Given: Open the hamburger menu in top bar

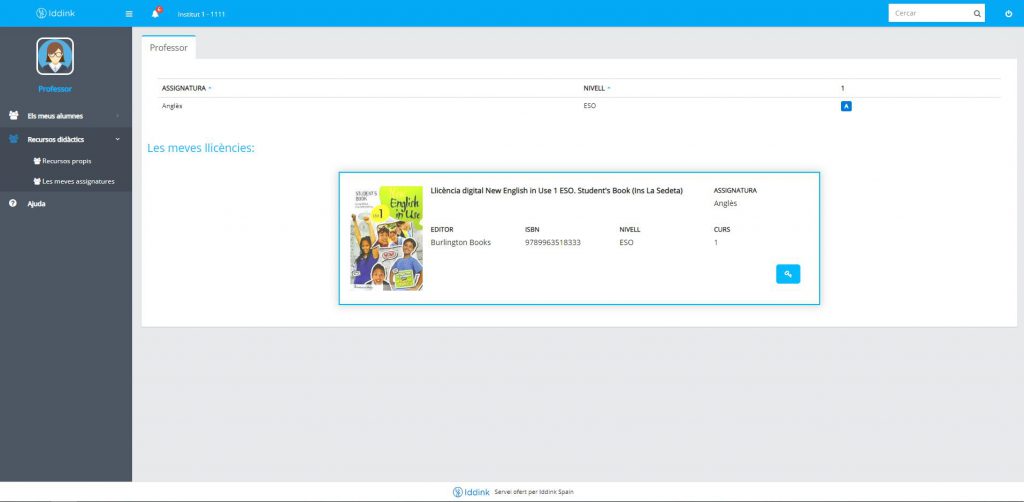Looking at the screenshot, I should tap(128, 14).
